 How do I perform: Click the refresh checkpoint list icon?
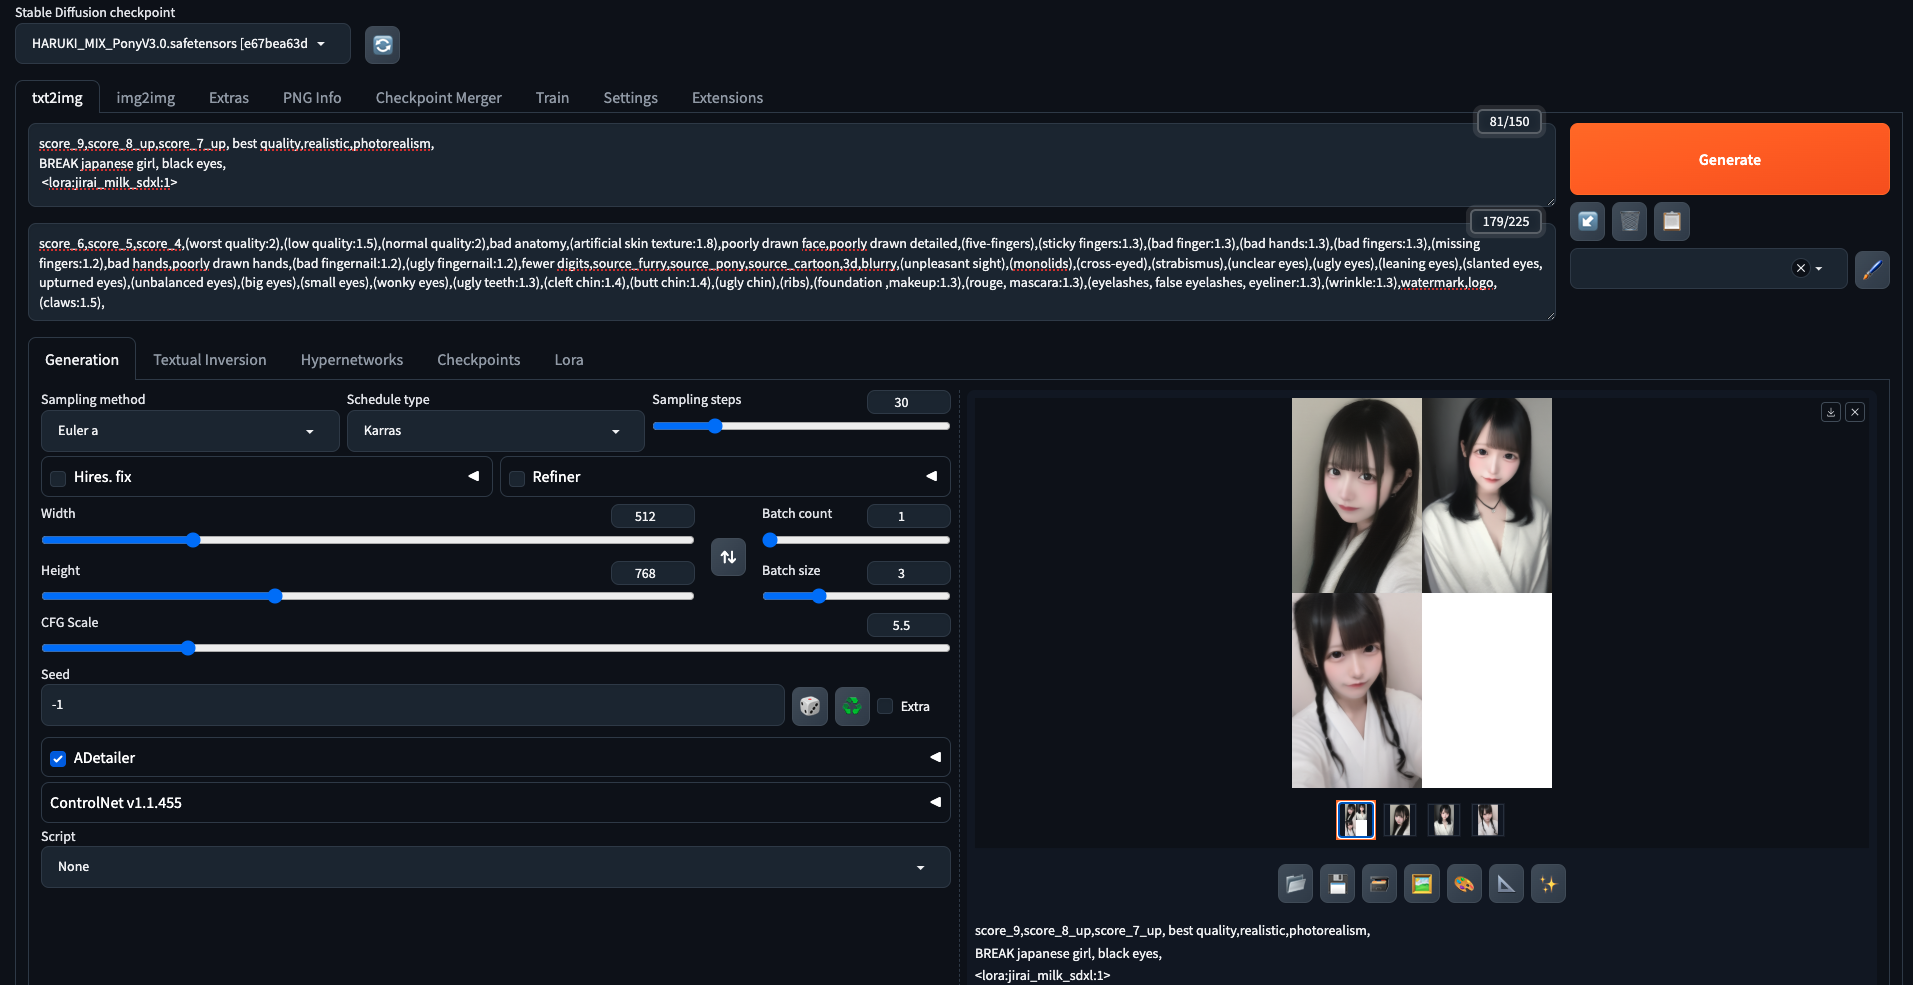pyautogui.click(x=382, y=45)
